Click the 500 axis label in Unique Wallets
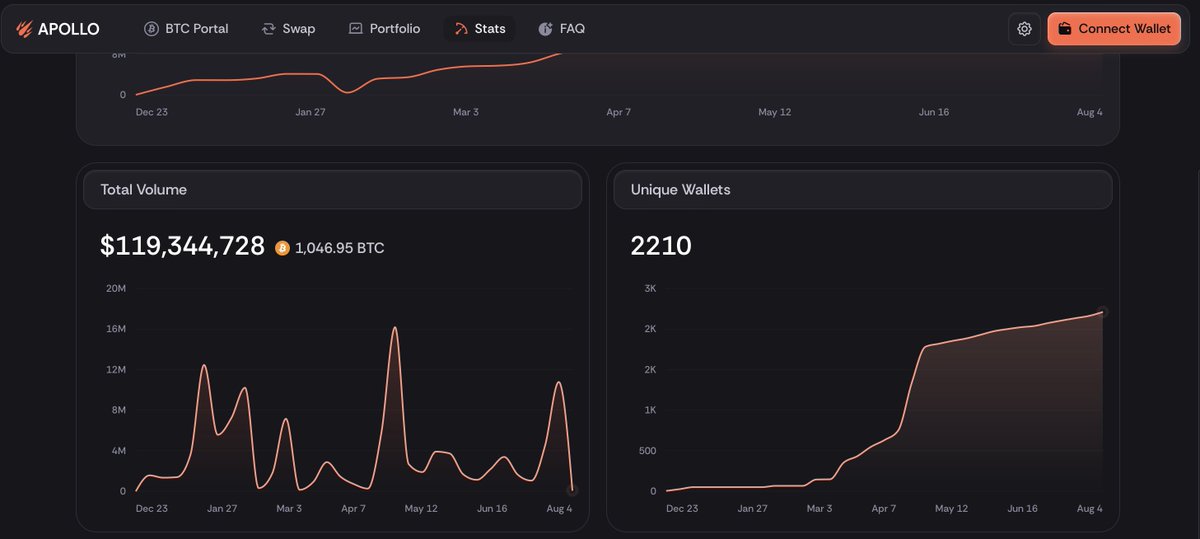The image size is (1200, 539). click(646, 451)
